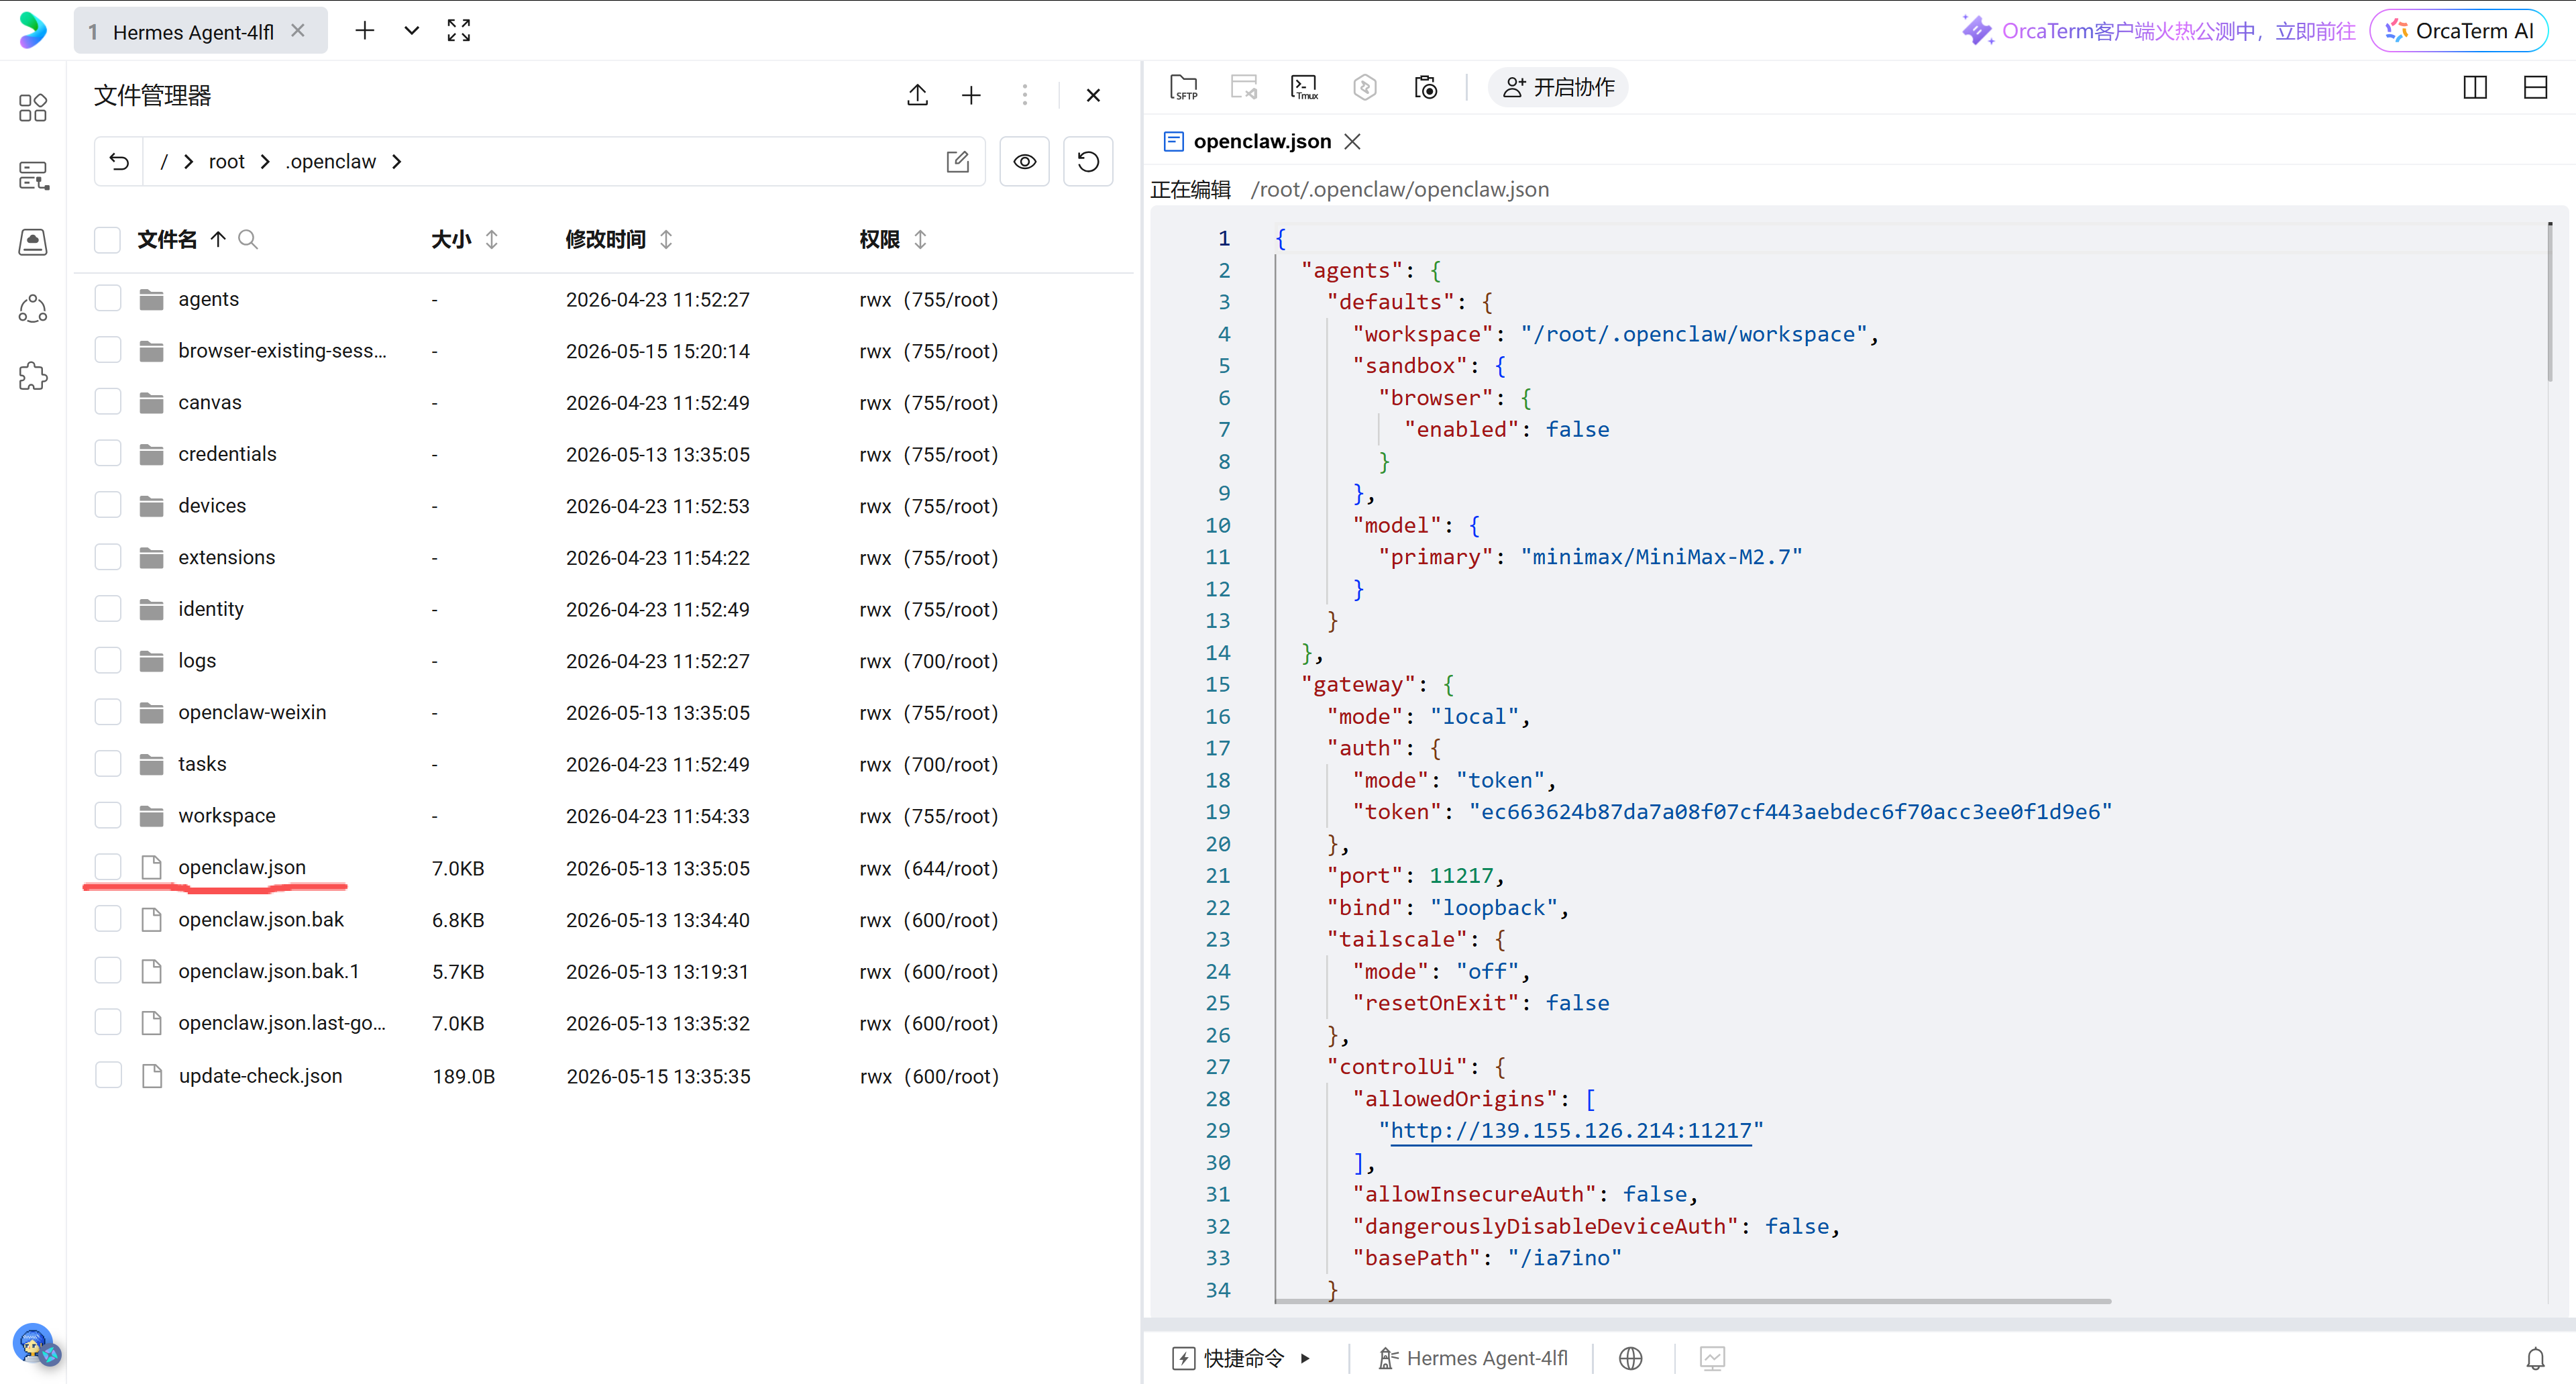Follow the OrcaTerm客户端 beta promotion link

tap(2158, 31)
